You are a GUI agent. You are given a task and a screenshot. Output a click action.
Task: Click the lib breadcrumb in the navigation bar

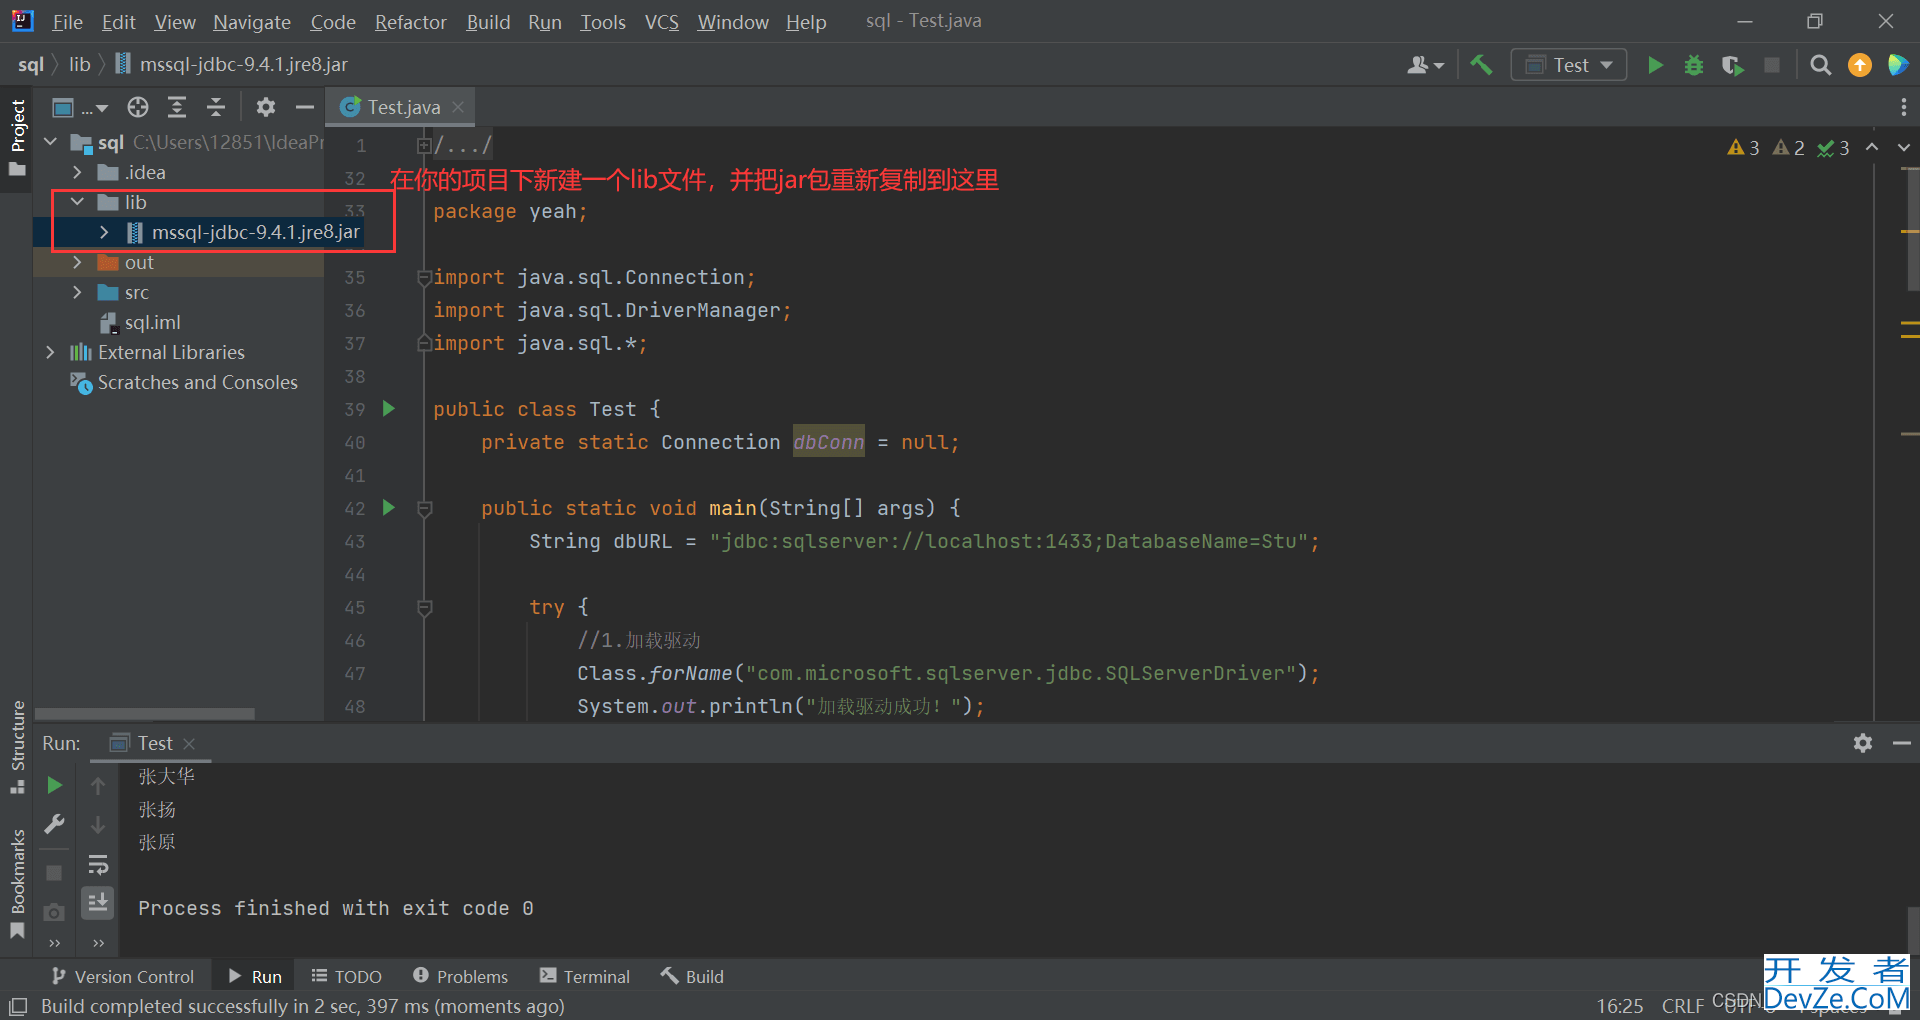tap(80, 65)
